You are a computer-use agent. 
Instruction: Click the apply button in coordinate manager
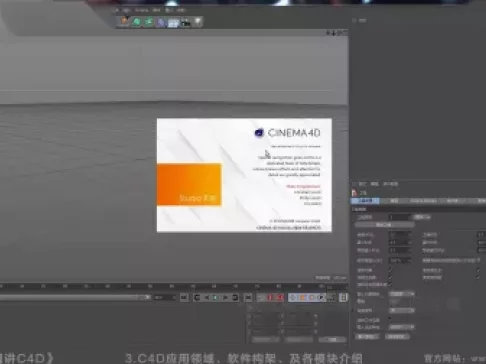[332, 339]
